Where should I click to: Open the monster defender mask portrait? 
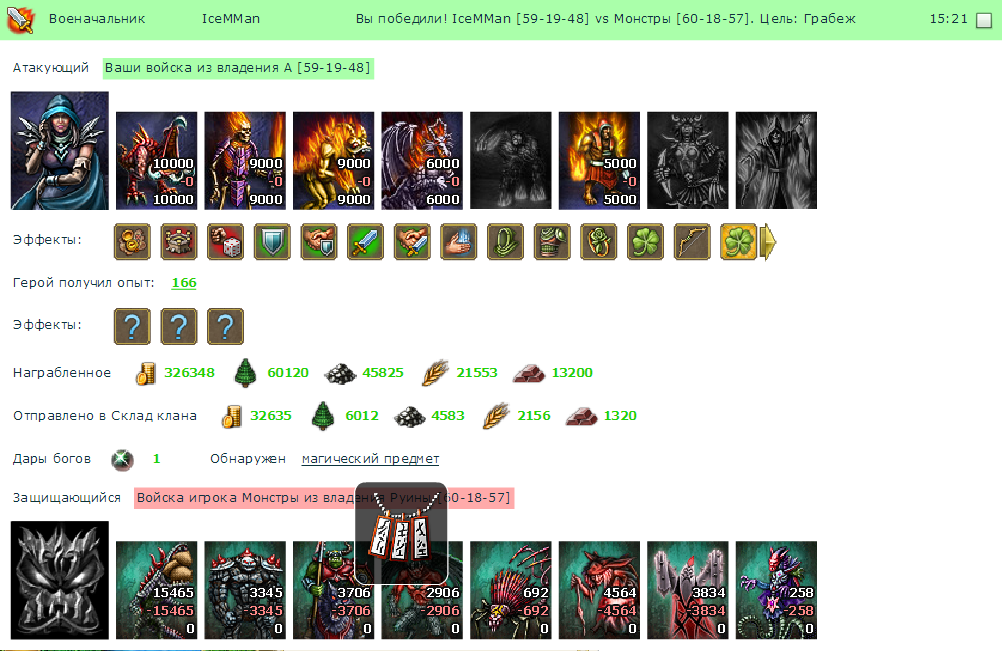tap(60, 580)
